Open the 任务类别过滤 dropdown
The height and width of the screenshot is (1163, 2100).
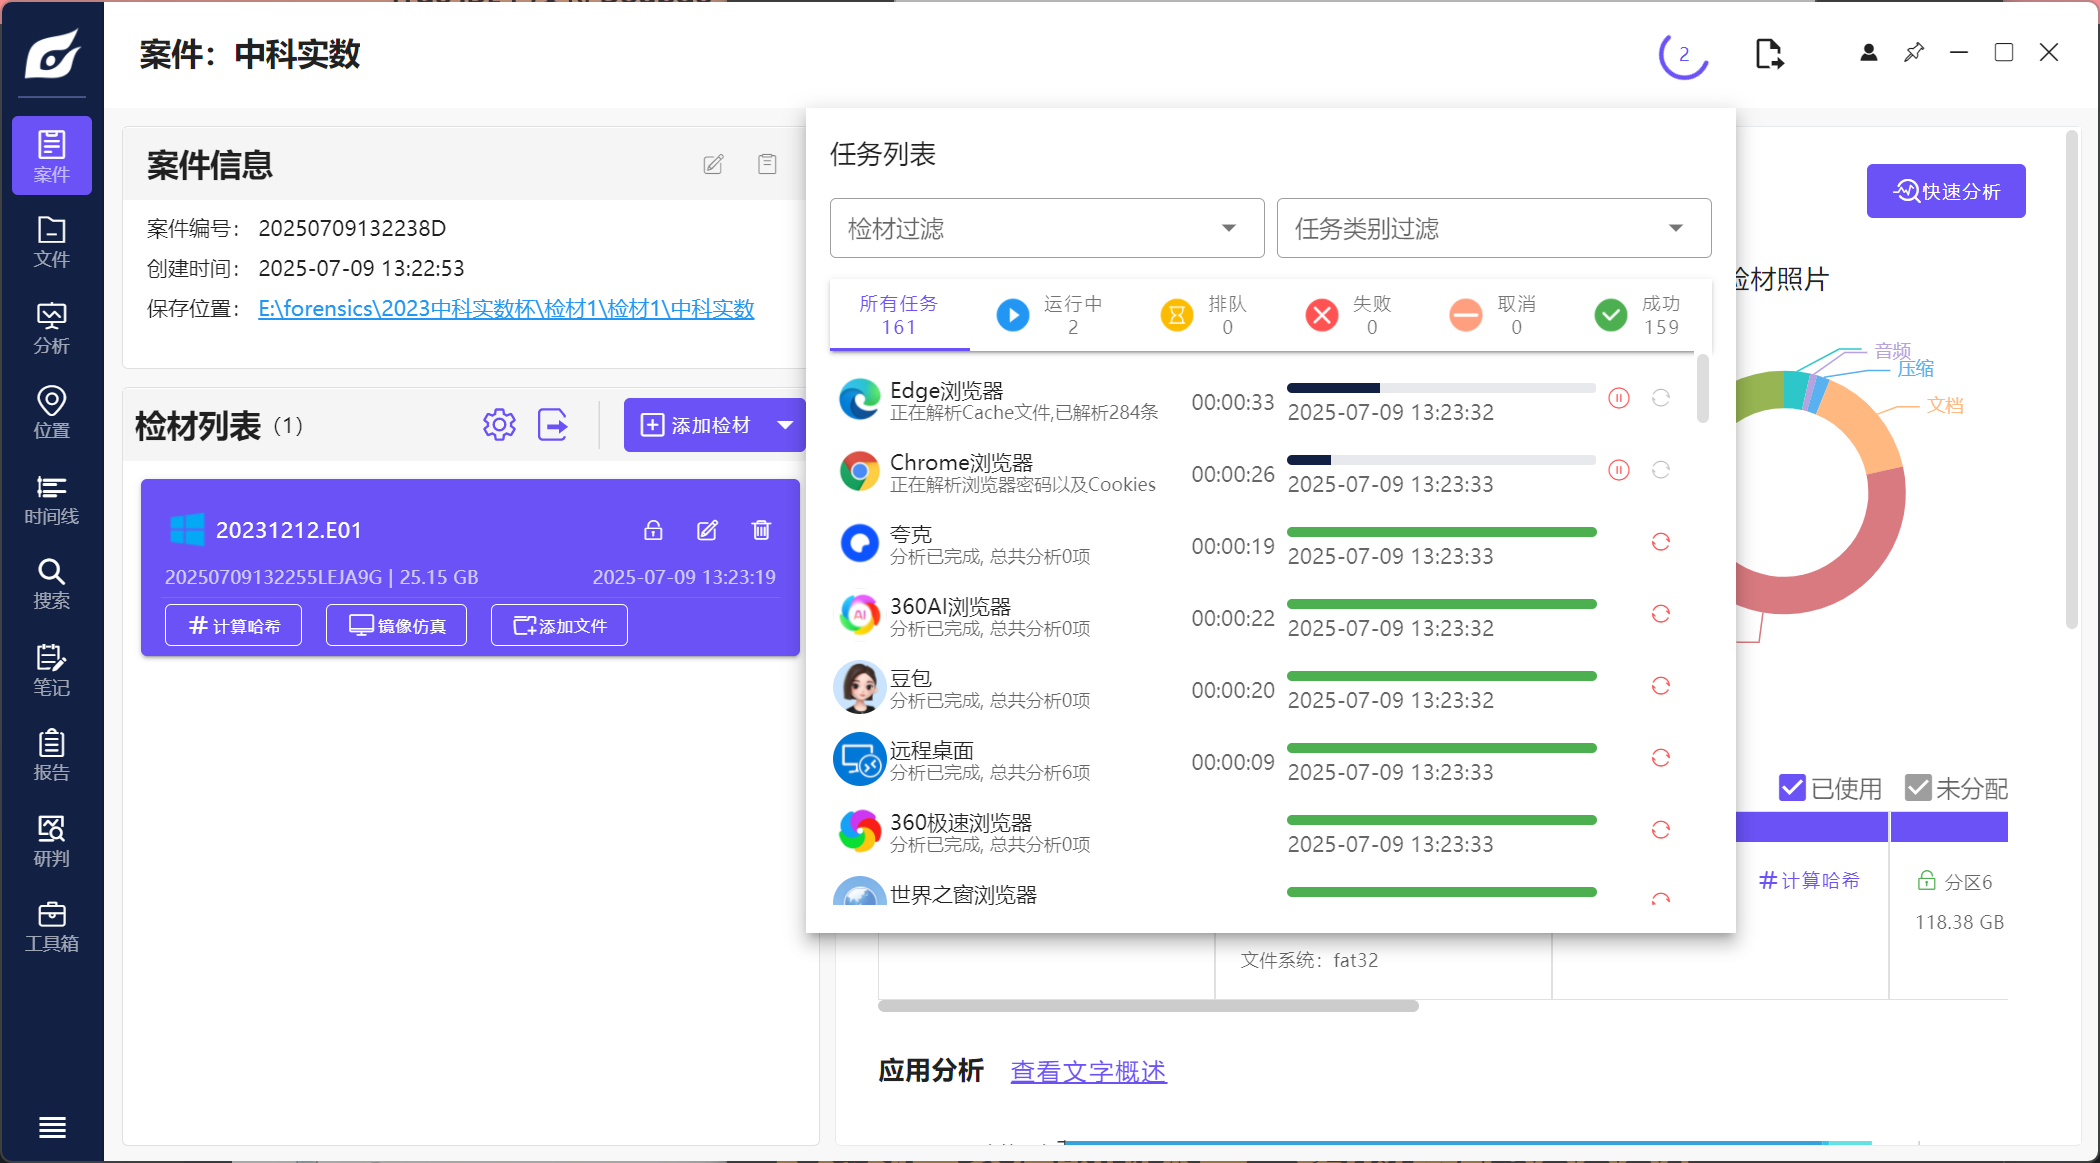point(1493,228)
